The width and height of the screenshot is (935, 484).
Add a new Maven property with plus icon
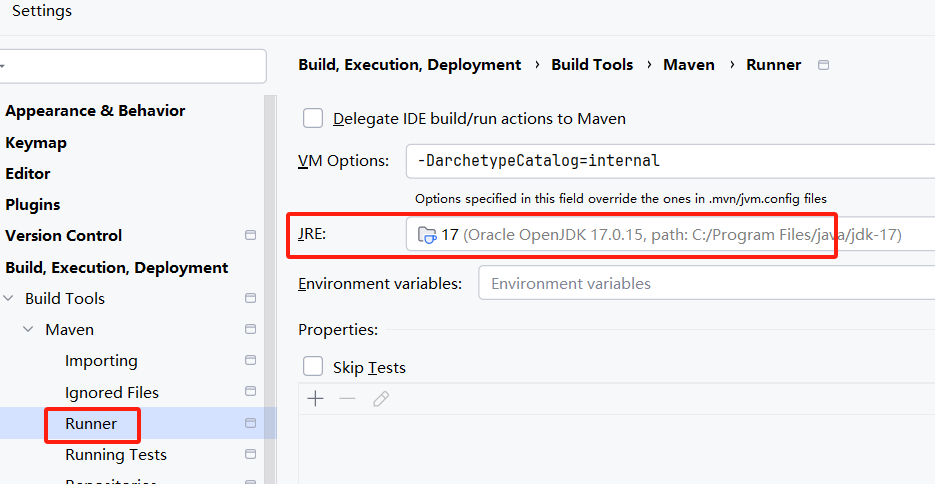pyautogui.click(x=315, y=399)
